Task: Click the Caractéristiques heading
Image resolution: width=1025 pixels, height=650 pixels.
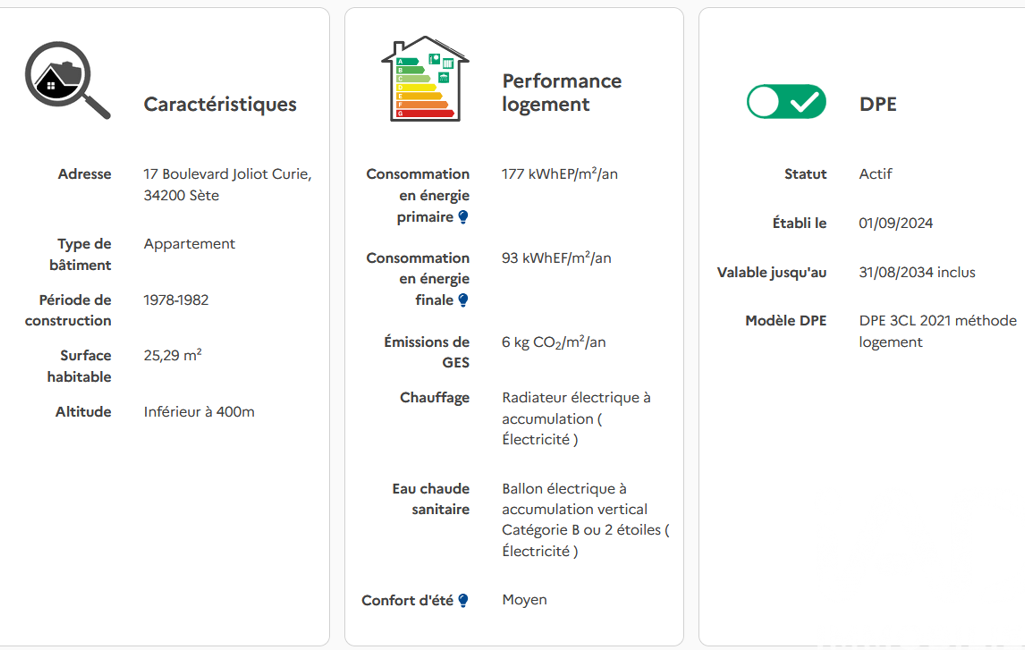Action: 220,104
